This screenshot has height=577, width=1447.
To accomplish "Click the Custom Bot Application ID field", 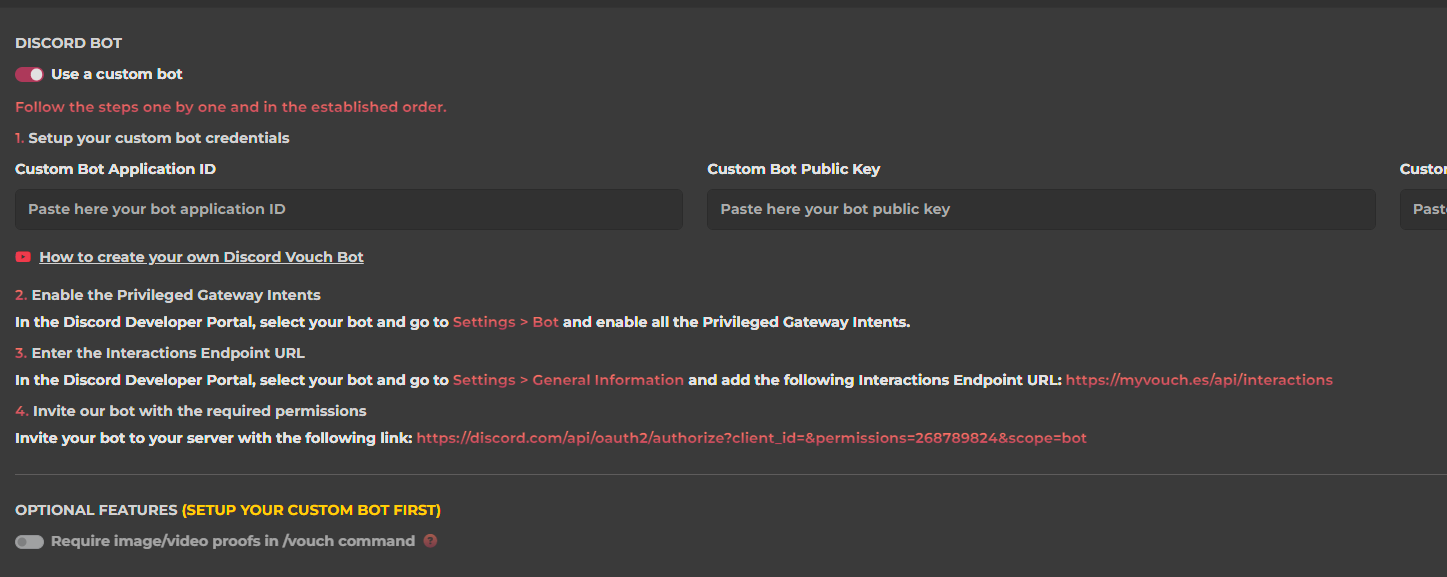I will pos(348,209).
